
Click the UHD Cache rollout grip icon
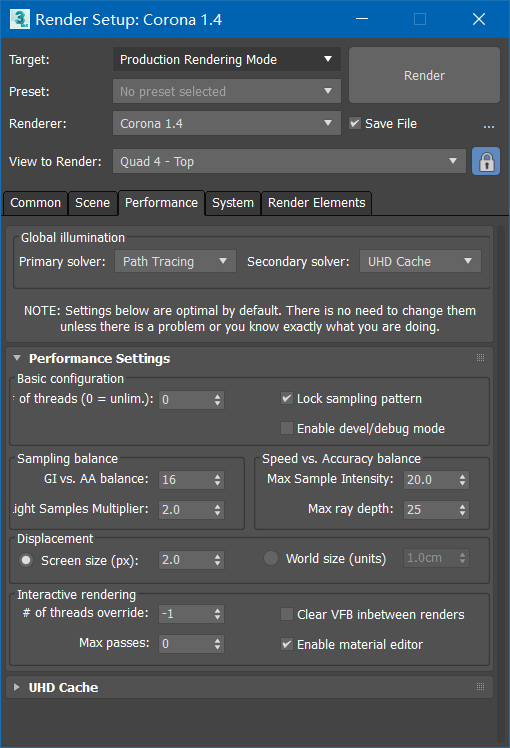480,687
